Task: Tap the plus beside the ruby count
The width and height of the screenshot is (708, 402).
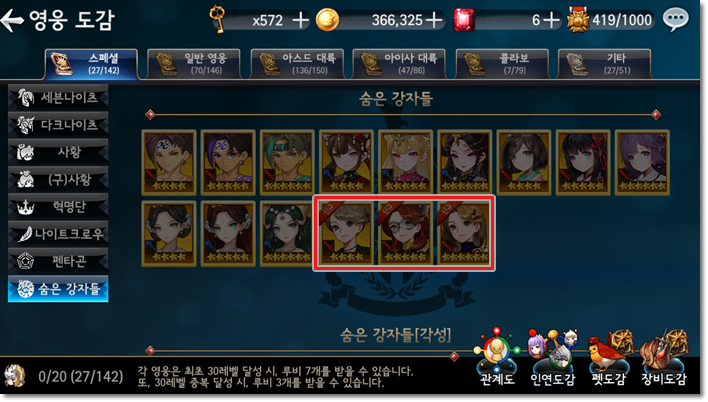Action: 550,20
